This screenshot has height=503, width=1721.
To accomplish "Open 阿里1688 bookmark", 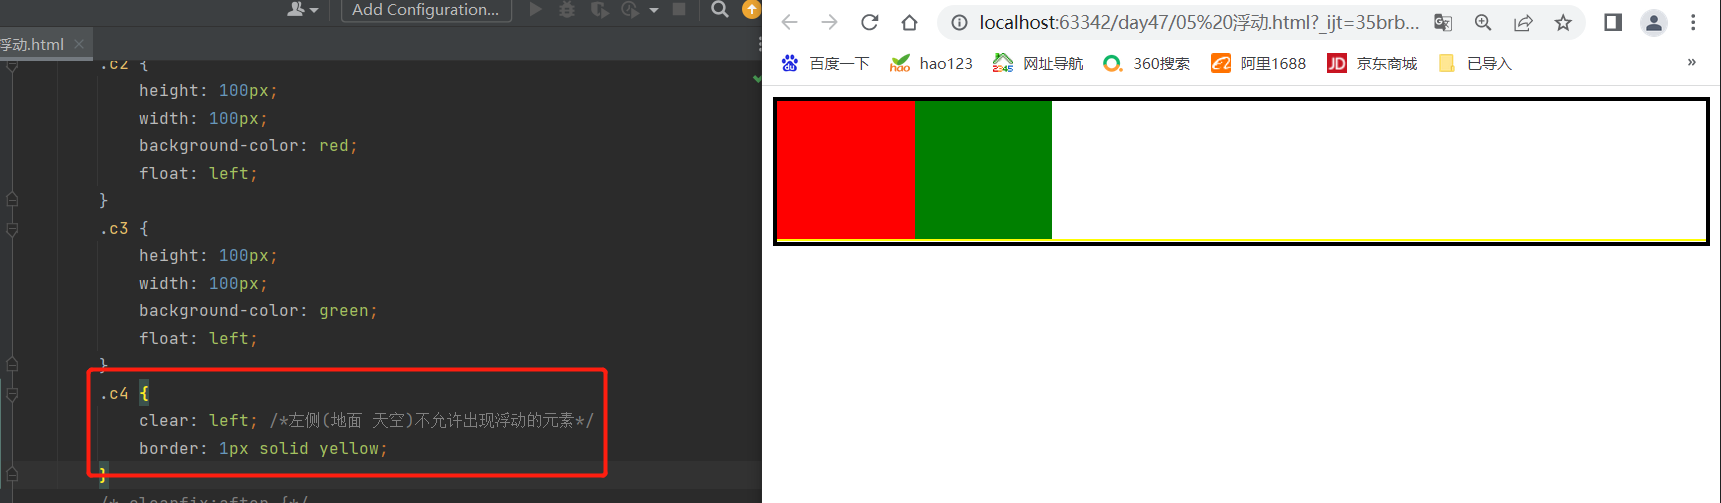I will [1259, 63].
